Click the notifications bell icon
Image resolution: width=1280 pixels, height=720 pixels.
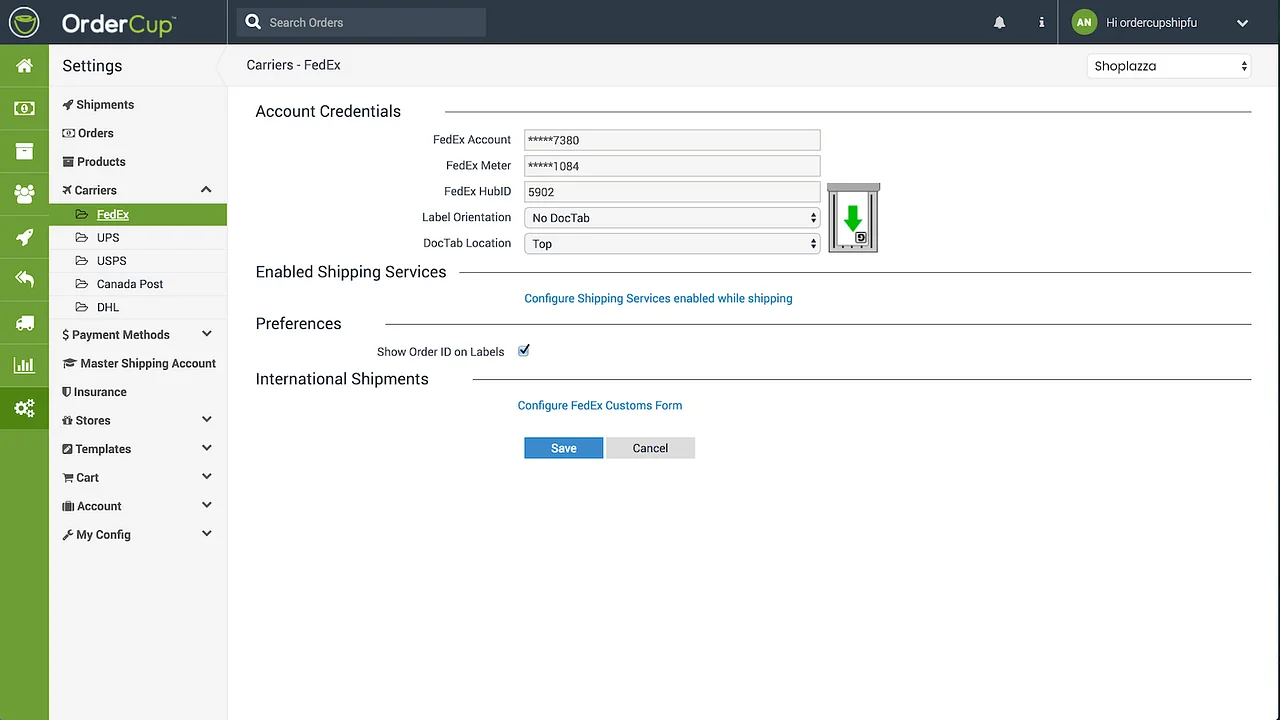click(x=999, y=22)
